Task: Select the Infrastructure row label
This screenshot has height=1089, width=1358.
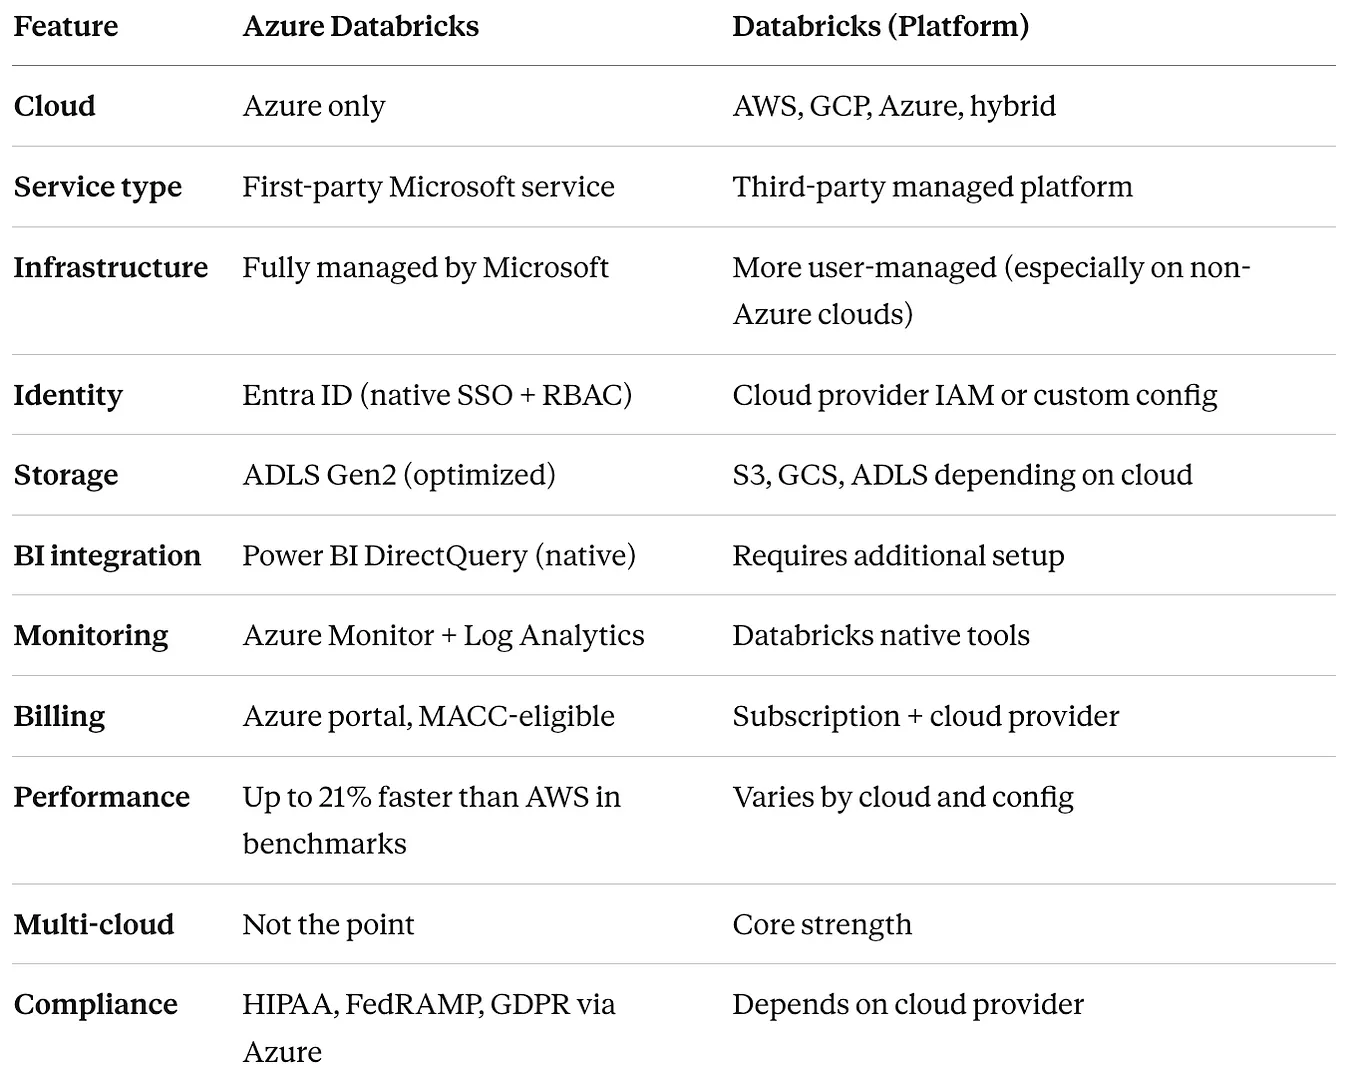Action: tap(111, 267)
